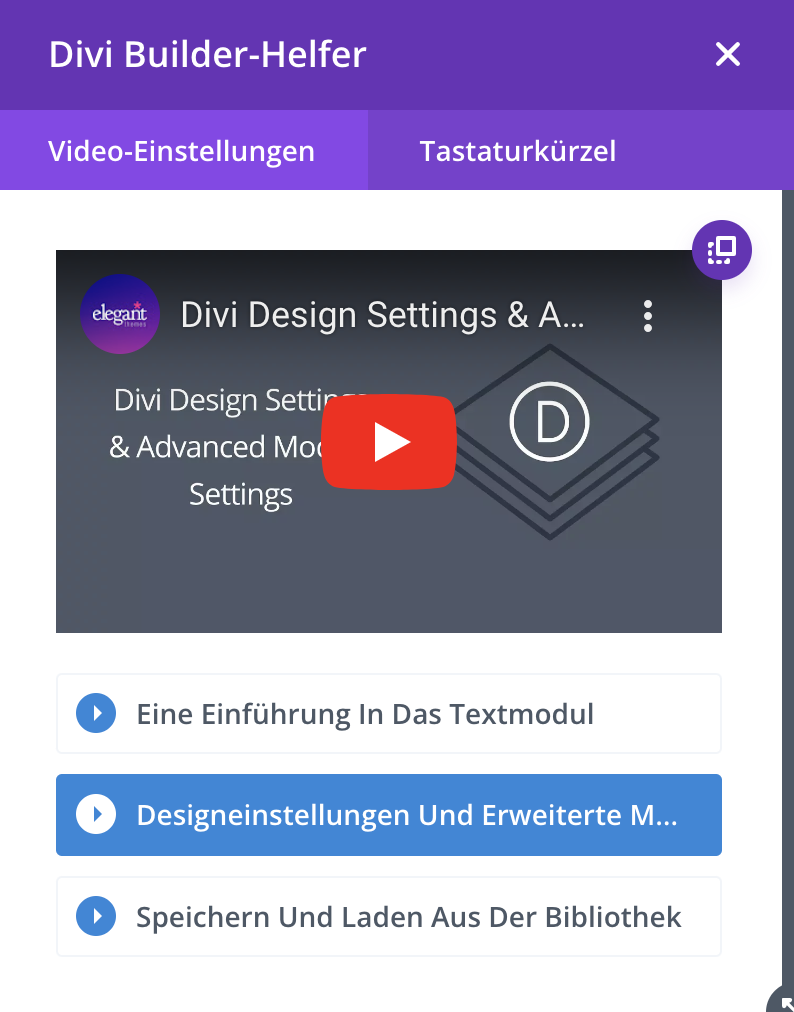Click play icon beside Eine Einführung In Das Textmodul
The image size is (794, 1012).
click(96, 714)
